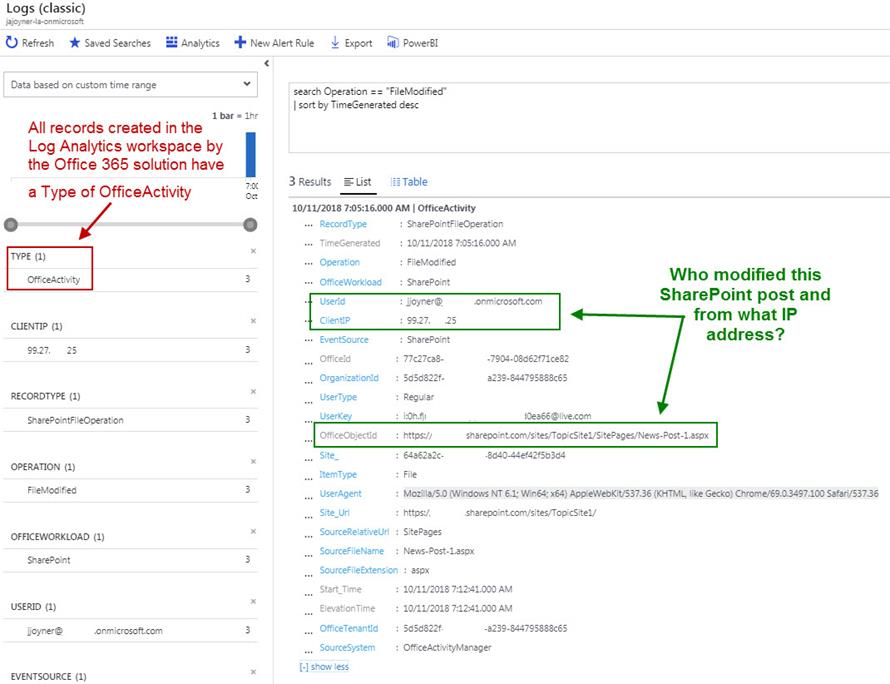Open the custom time range dropdown

coord(132,85)
